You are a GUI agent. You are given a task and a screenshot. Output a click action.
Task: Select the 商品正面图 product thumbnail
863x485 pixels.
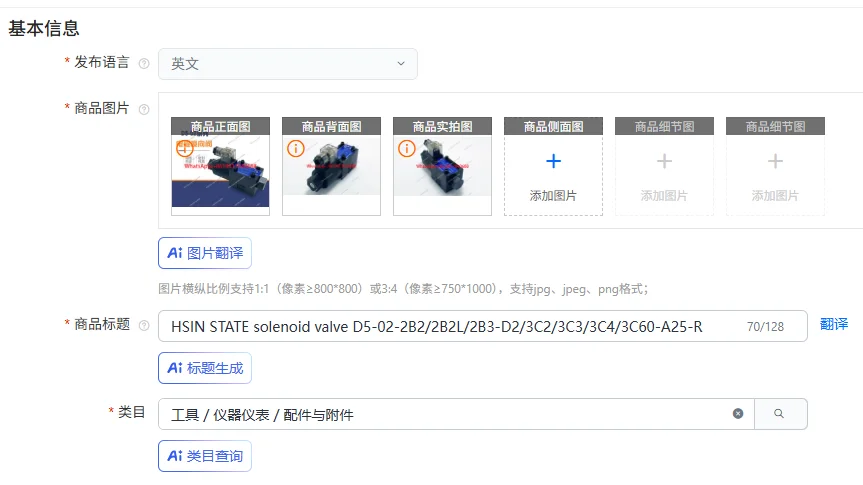(220, 166)
